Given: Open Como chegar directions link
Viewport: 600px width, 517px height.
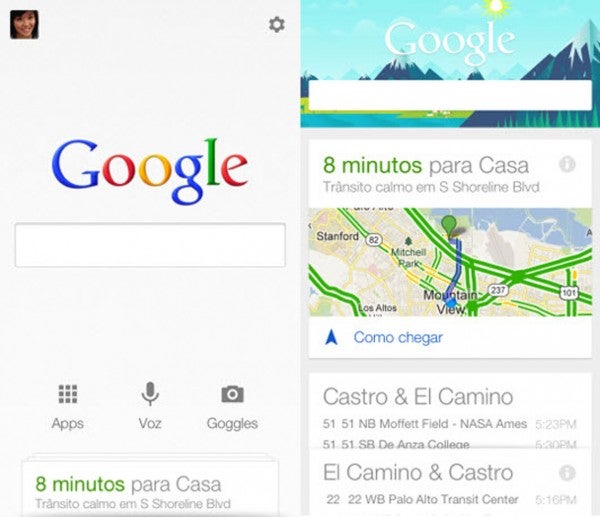Looking at the screenshot, I should click(398, 337).
